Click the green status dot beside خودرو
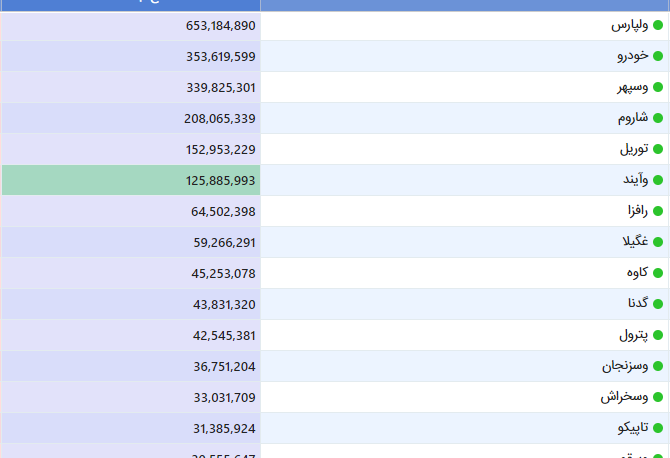670x458 pixels. 658,56
